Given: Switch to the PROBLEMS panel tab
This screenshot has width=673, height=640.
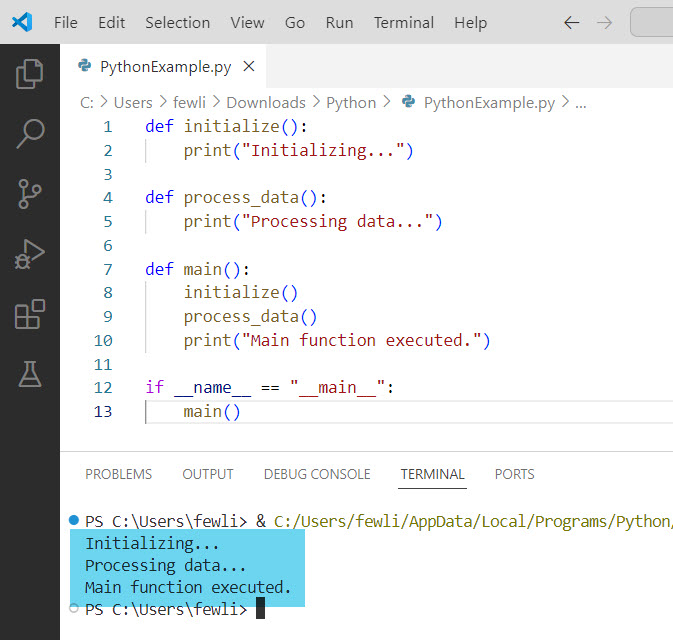Looking at the screenshot, I should [x=118, y=474].
